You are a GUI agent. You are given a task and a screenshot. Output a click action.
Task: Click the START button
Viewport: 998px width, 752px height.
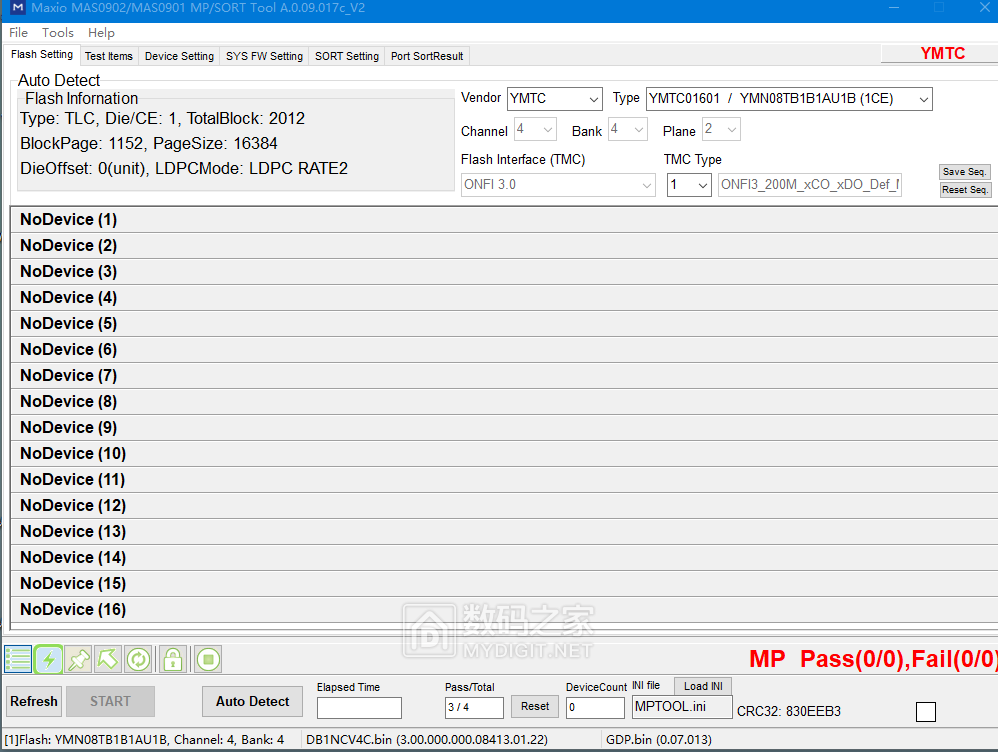pos(110,701)
